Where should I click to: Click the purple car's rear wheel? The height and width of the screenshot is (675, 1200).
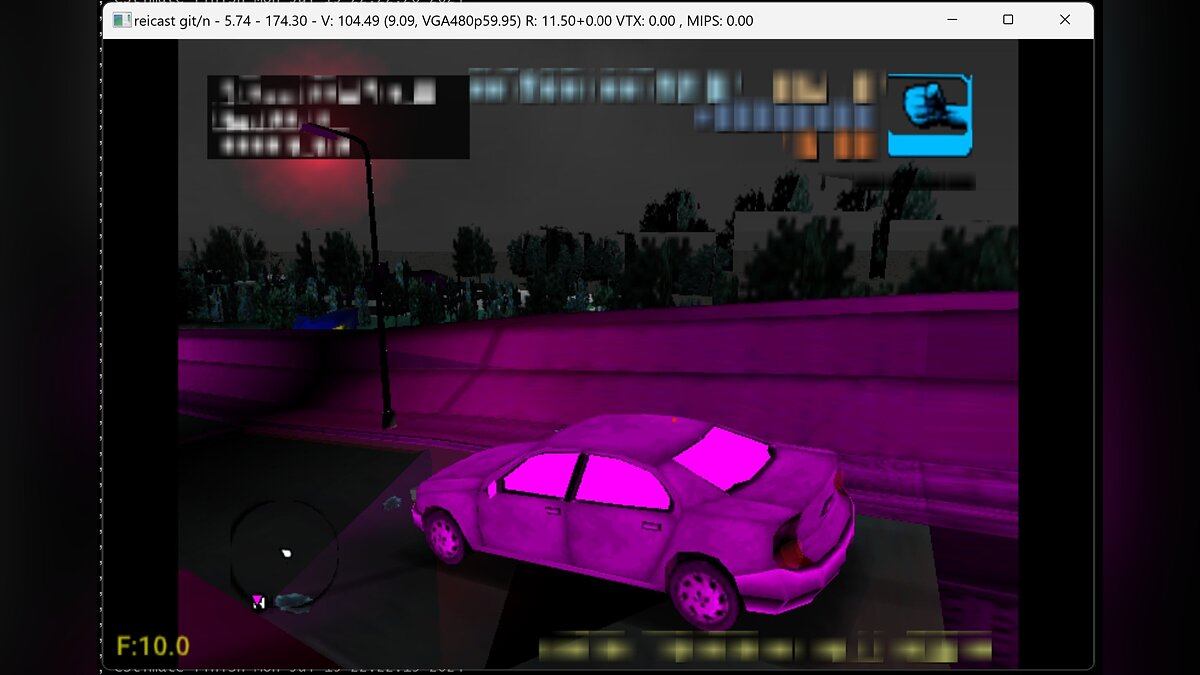[703, 593]
